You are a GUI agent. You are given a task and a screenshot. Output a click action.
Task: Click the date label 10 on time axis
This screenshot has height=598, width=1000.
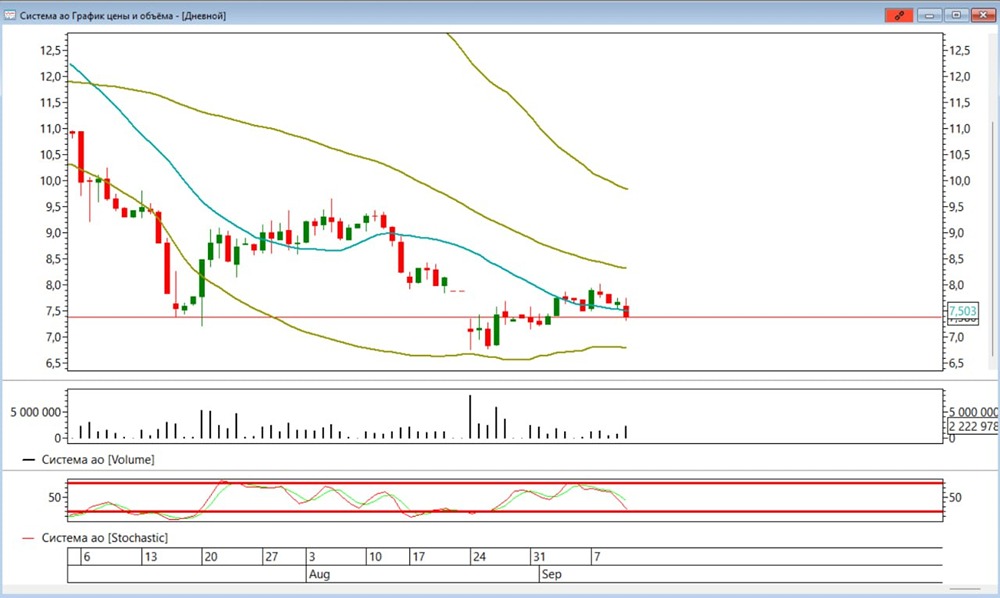pos(375,557)
